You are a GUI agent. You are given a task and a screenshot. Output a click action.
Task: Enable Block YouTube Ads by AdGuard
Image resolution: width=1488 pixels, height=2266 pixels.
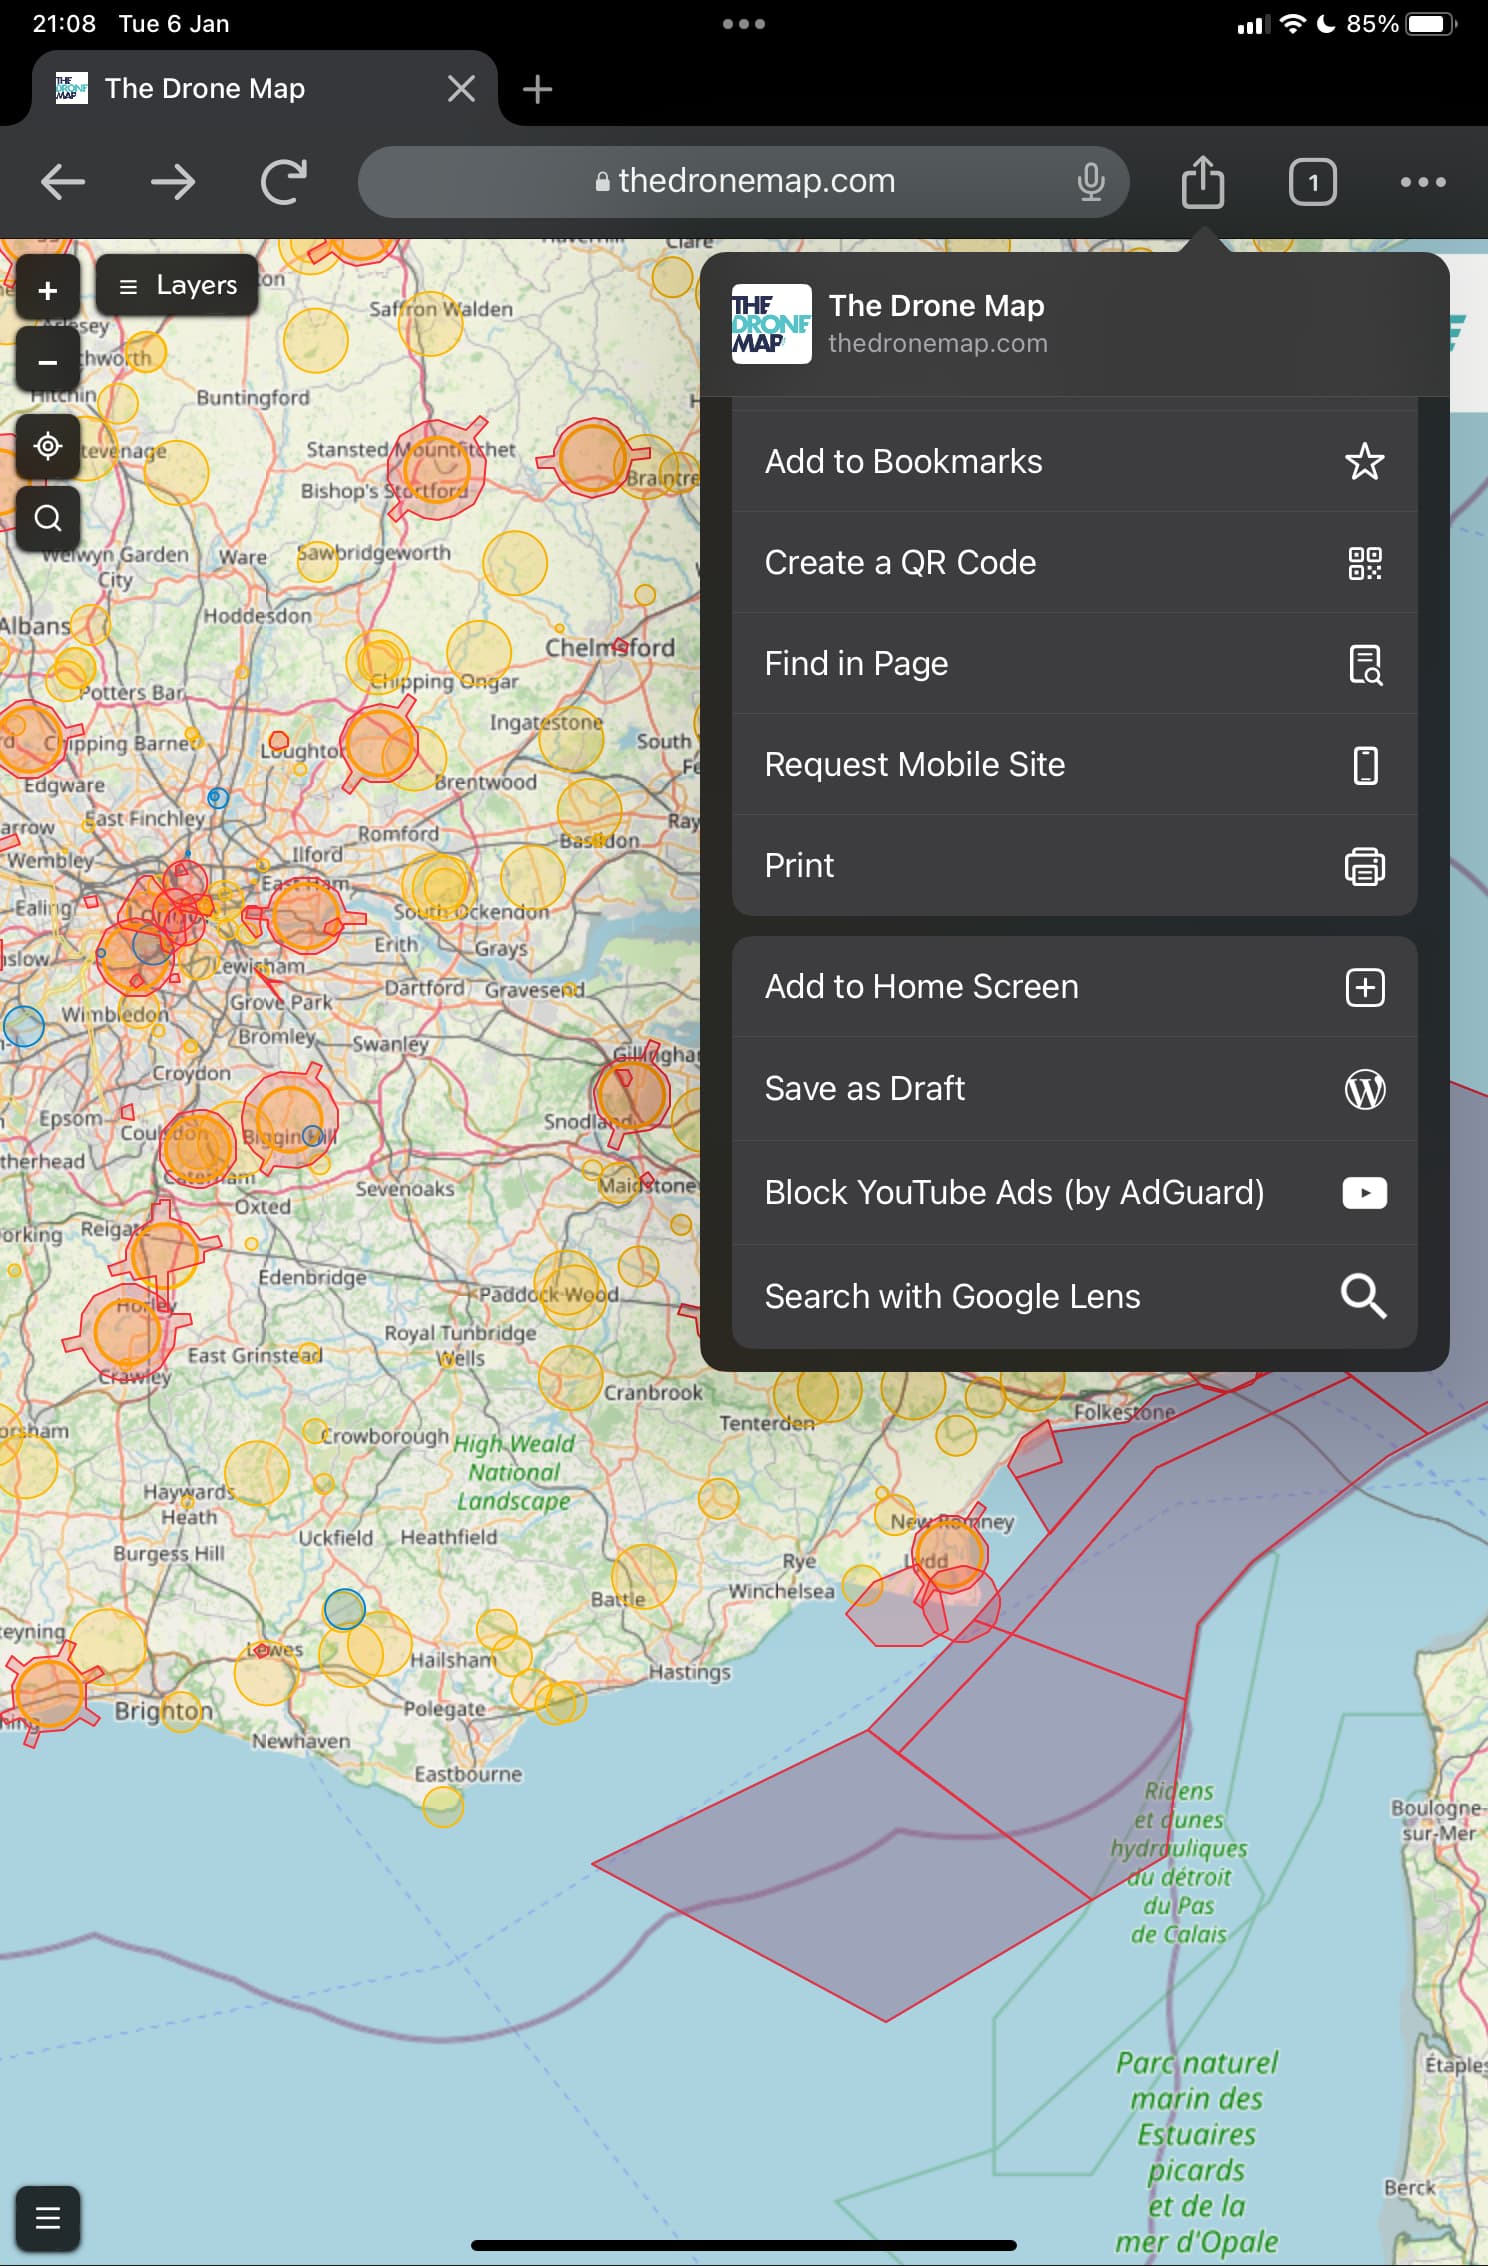tap(1074, 1193)
